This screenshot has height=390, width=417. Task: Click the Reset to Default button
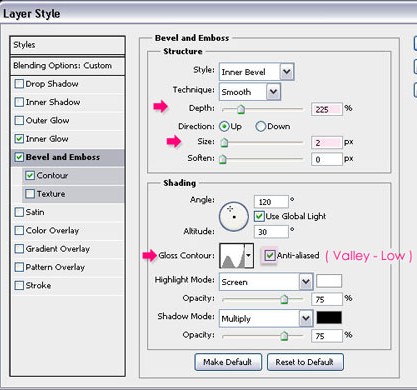point(305,362)
